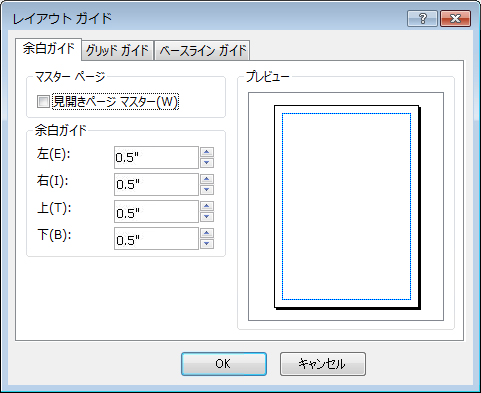Increase the 右(I) margin with up arrow

pos(207,179)
